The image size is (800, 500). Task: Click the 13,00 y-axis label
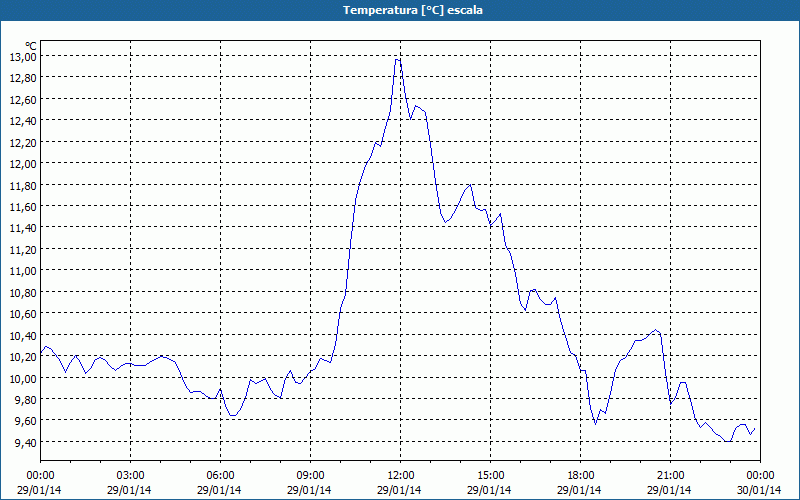[22, 57]
